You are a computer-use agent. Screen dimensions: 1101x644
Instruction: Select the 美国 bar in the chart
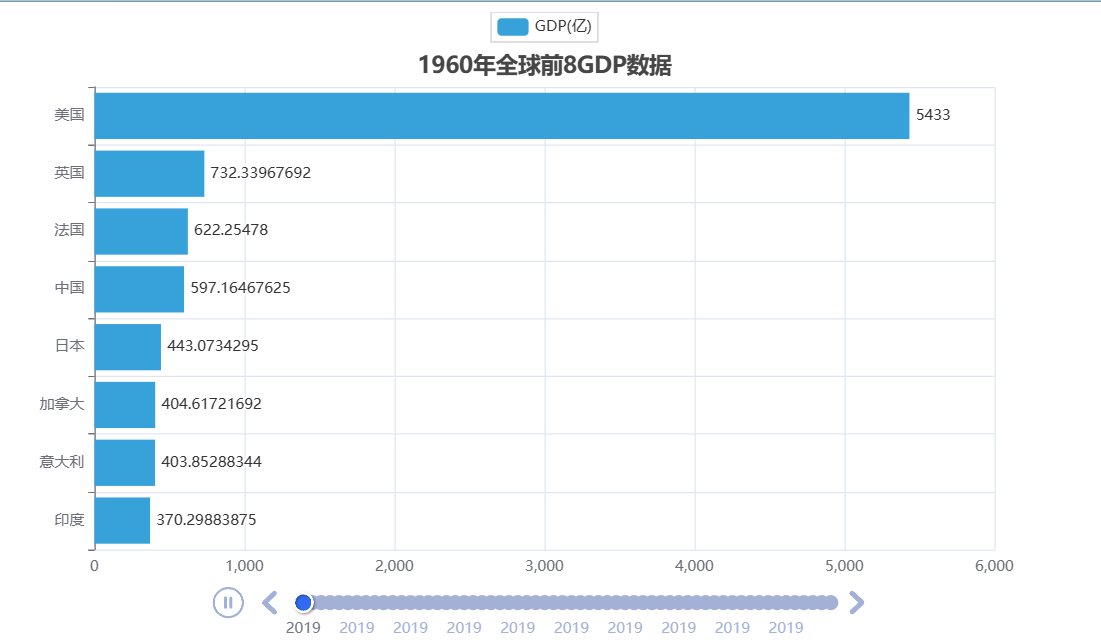tap(501, 115)
